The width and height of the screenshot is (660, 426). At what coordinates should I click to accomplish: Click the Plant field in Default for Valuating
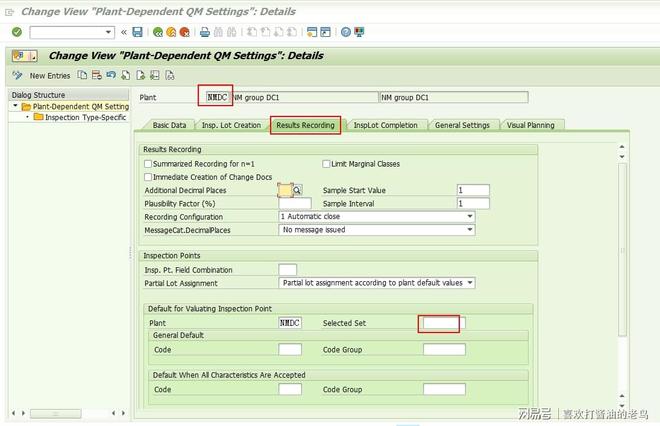(x=290, y=323)
